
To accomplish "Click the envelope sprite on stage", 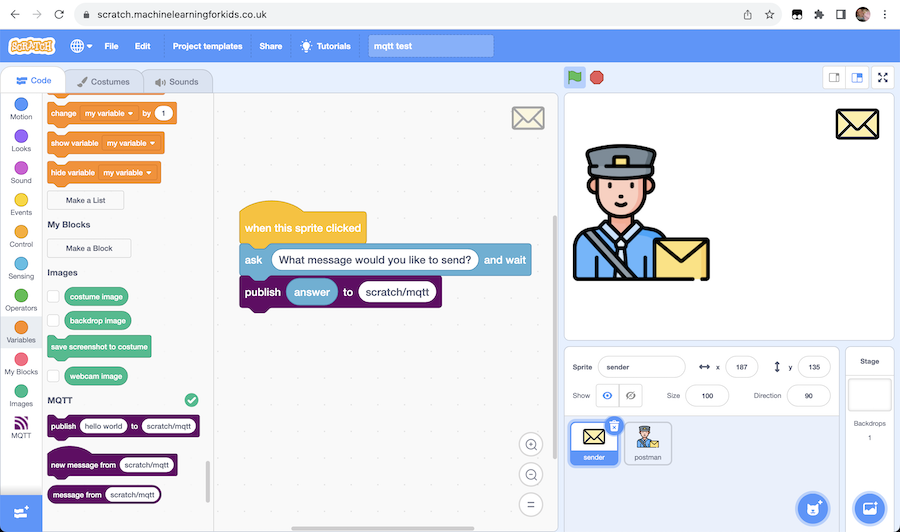I will coord(857,124).
